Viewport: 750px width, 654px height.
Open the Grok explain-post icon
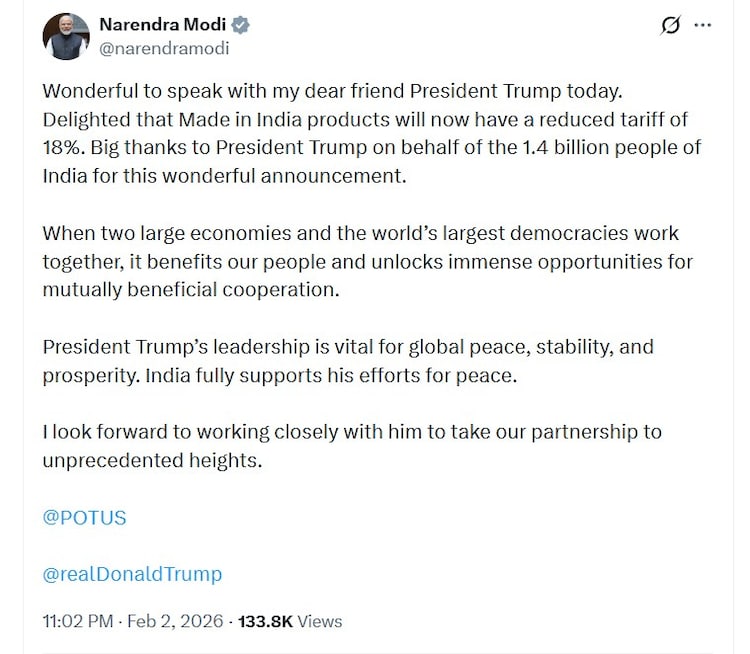click(x=670, y=25)
